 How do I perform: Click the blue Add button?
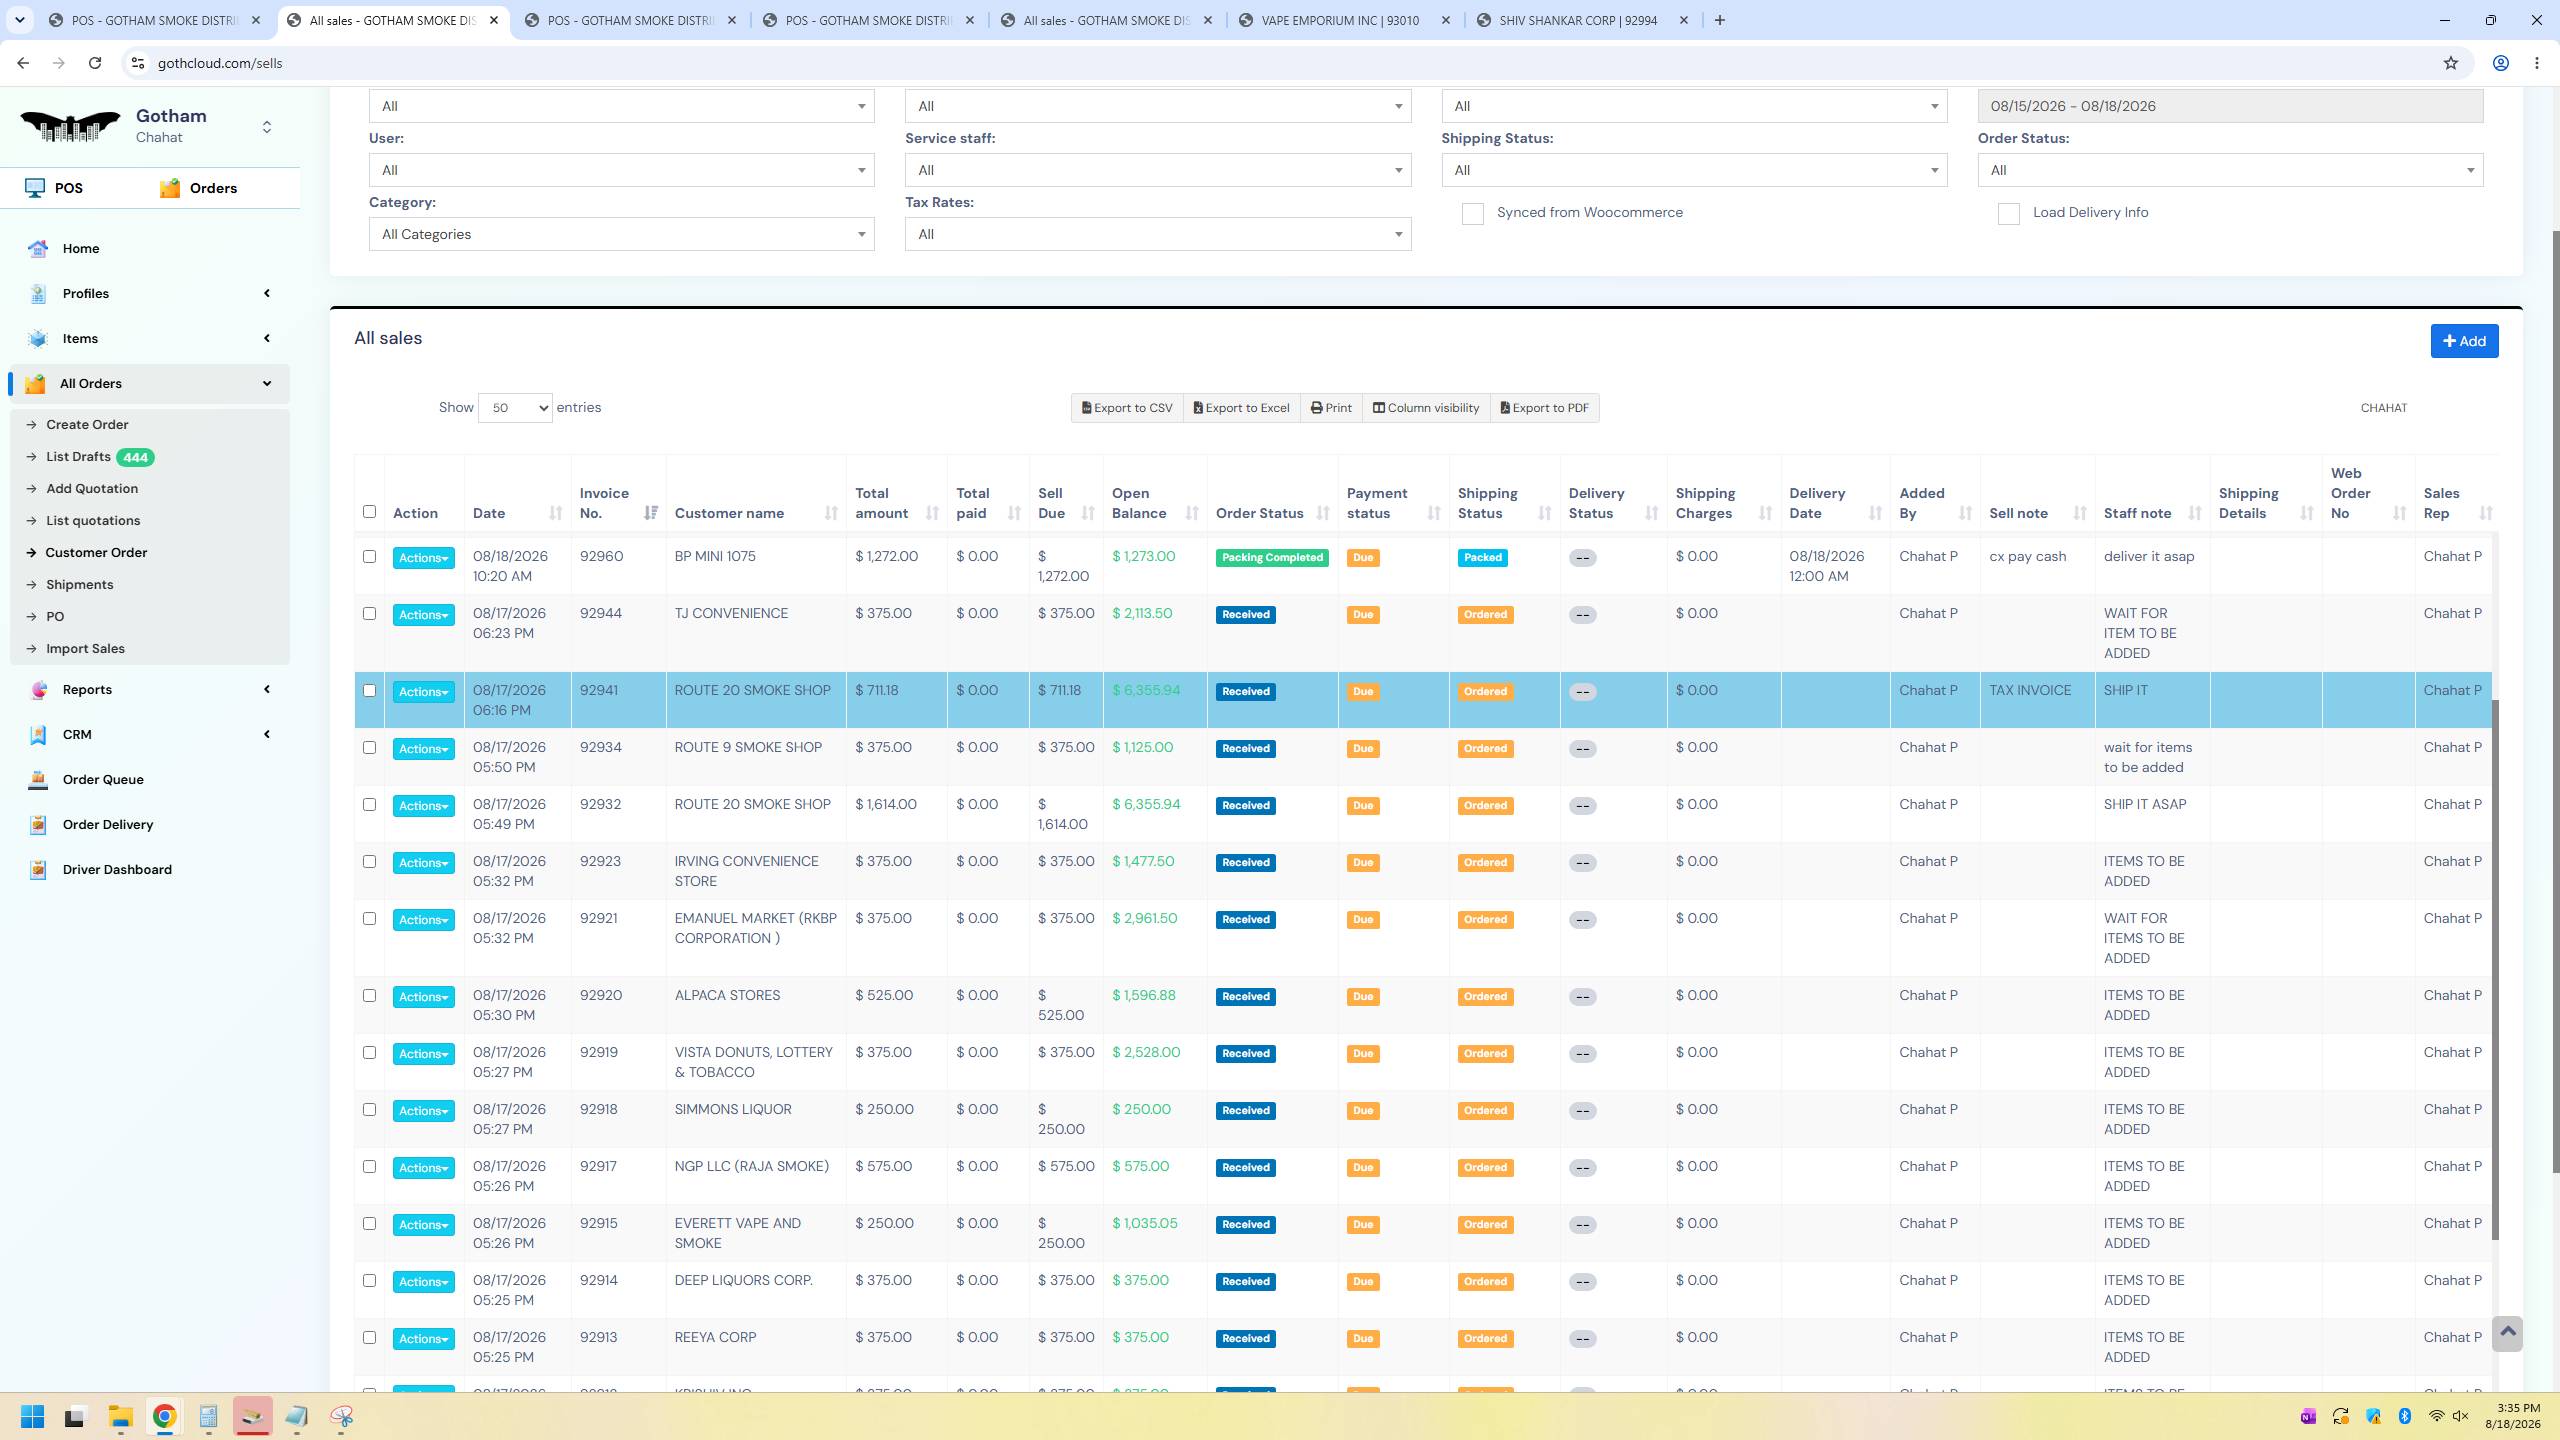point(2464,341)
